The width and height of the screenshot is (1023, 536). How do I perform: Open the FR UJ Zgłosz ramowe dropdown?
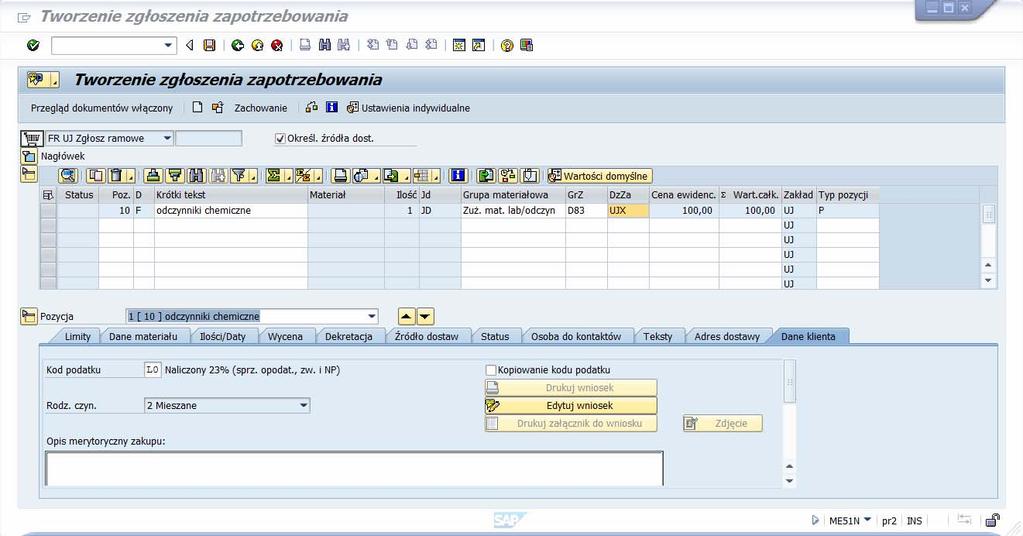[167, 138]
